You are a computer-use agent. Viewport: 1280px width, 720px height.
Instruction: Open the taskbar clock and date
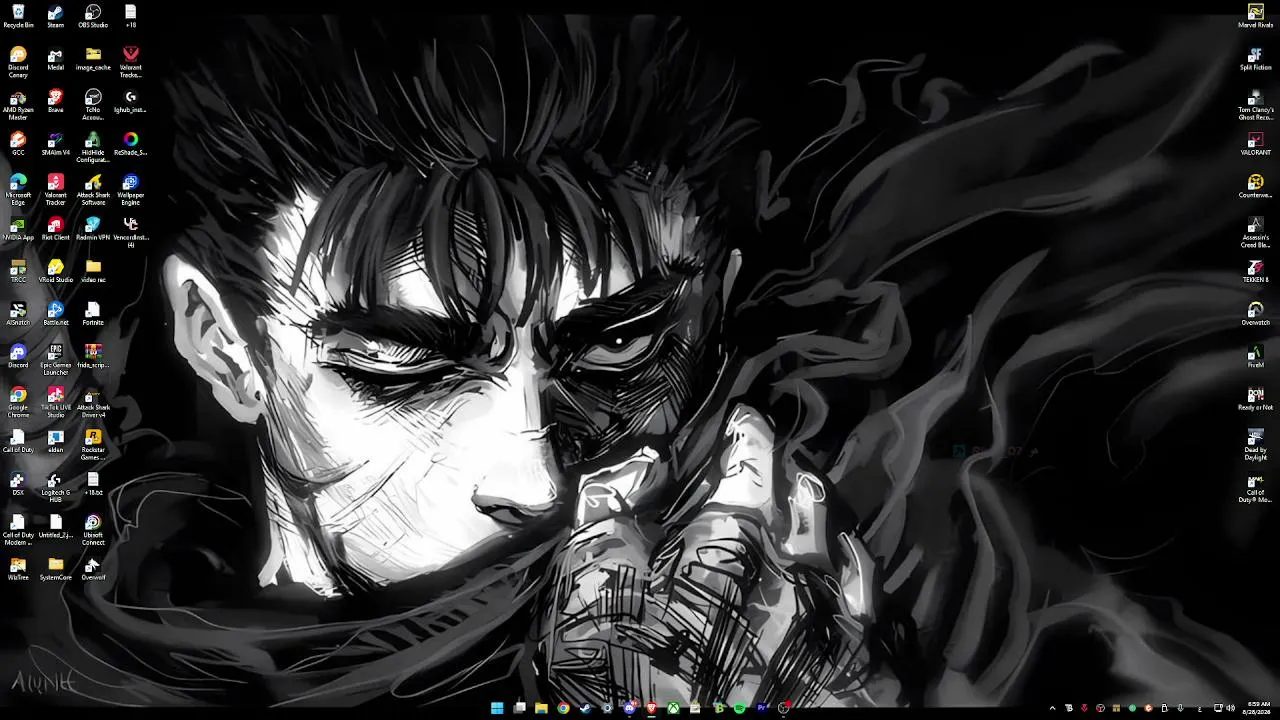(x=1258, y=708)
